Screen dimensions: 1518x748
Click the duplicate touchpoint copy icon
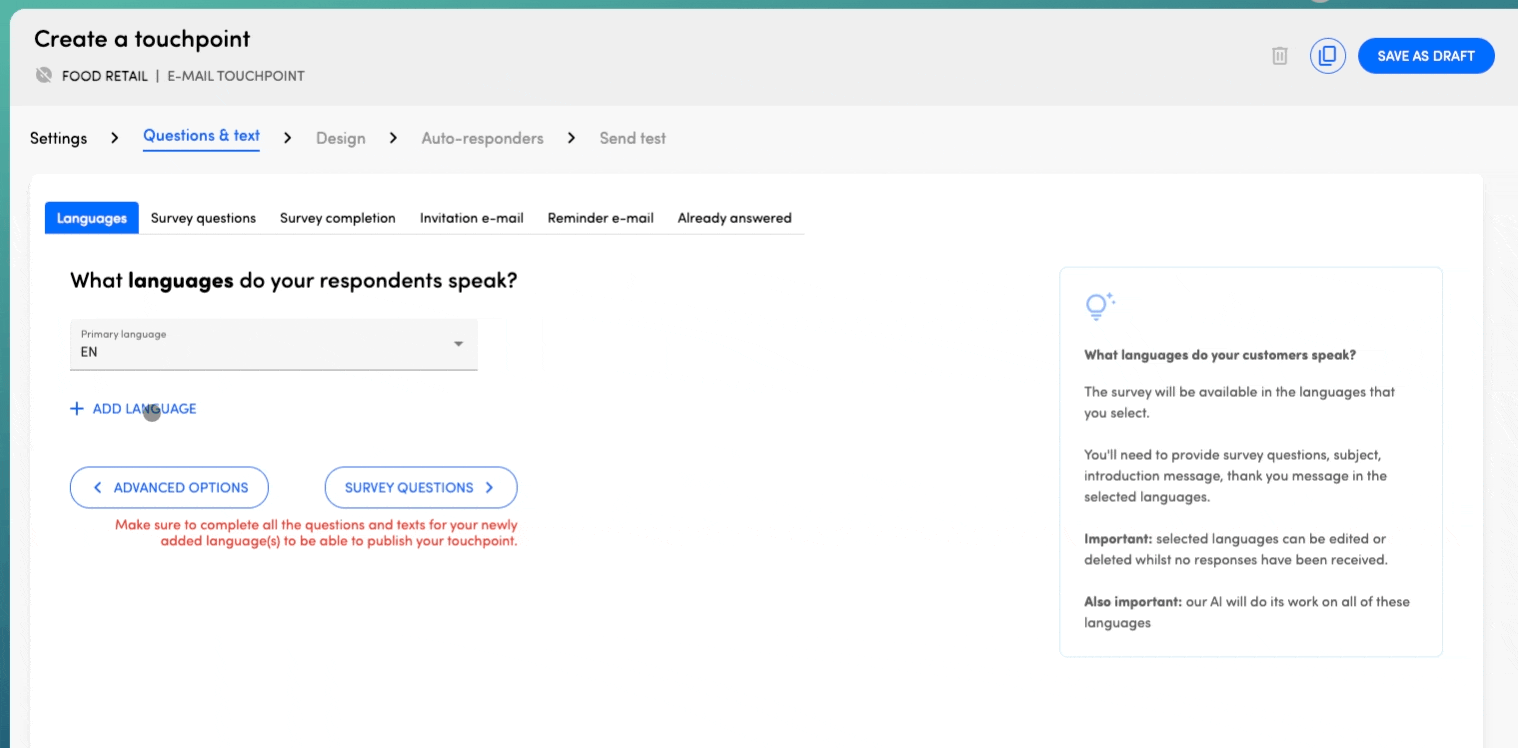(1327, 56)
